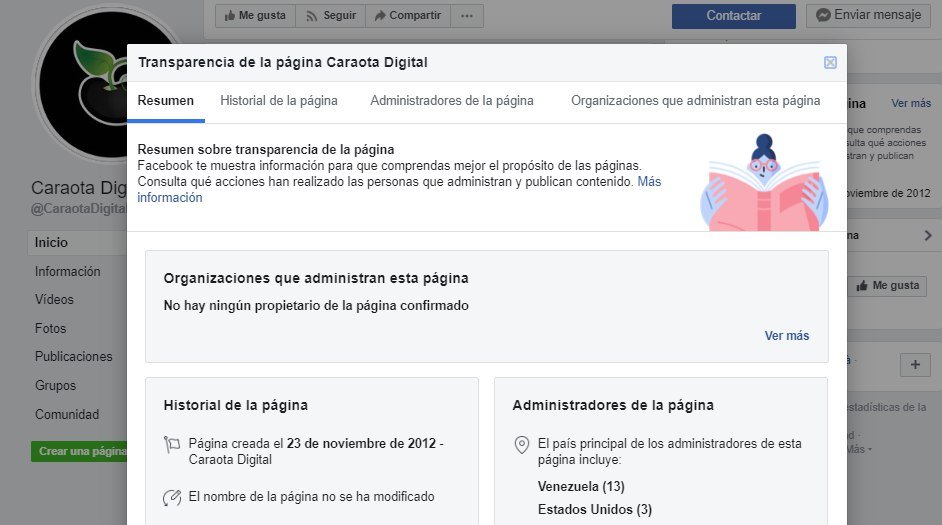The image size is (942, 525).
Task: Follow the Más información link
Action: click(649, 181)
